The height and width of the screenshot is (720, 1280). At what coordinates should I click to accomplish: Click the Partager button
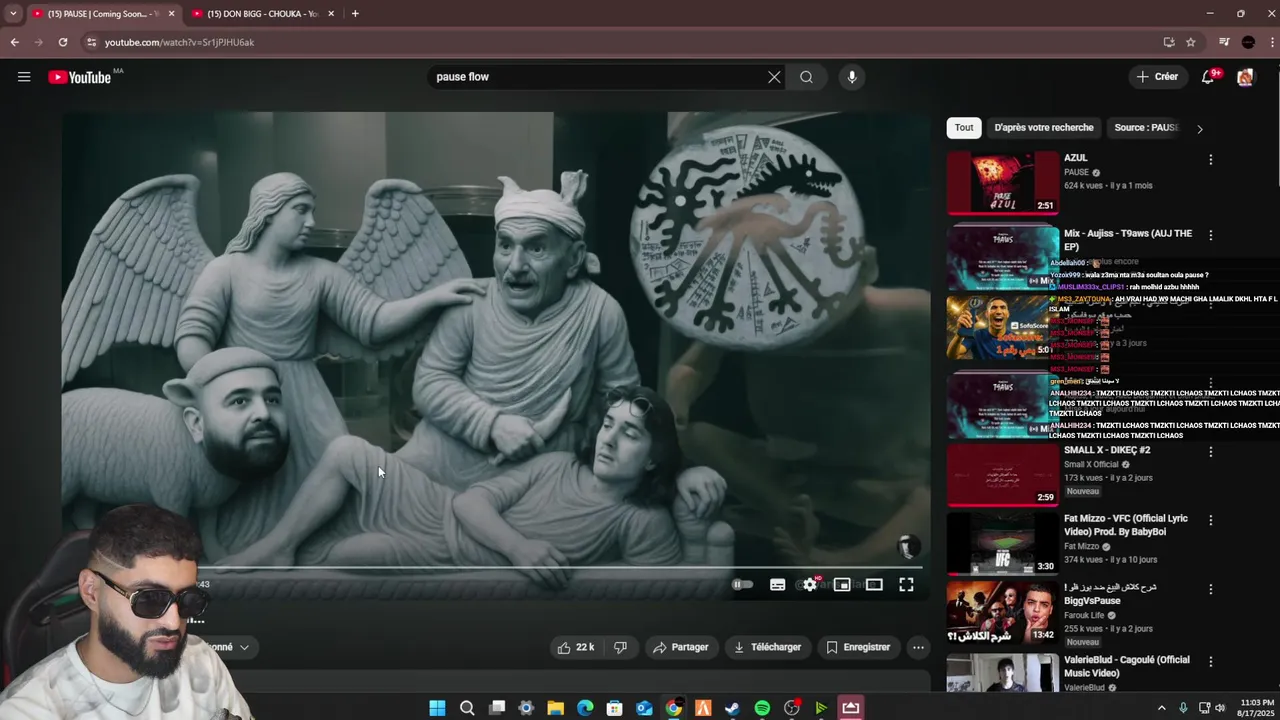click(x=680, y=647)
